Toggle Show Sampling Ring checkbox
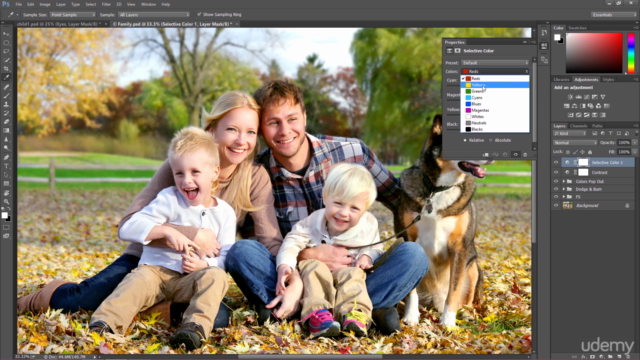 coord(199,14)
